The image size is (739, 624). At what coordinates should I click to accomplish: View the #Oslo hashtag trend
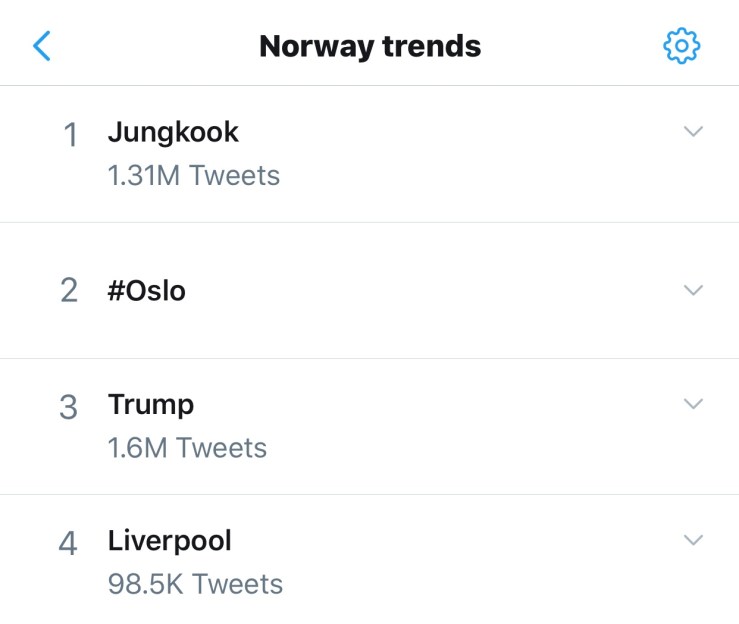coord(147,291)
